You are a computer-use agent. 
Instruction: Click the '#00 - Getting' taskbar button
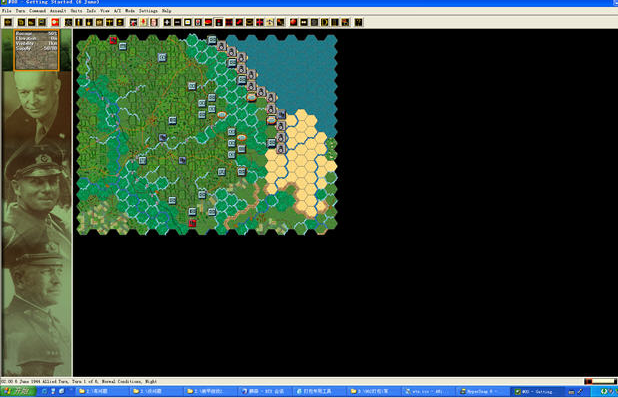538,391
